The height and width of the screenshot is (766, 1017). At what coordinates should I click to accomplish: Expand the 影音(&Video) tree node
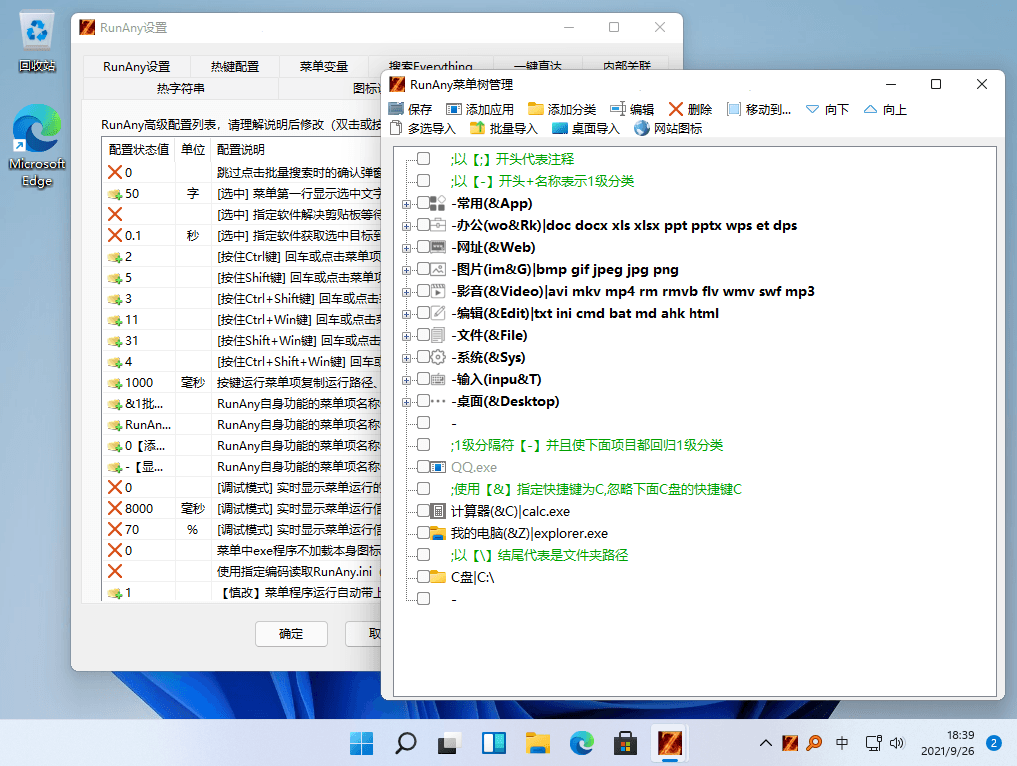(407, 292)
